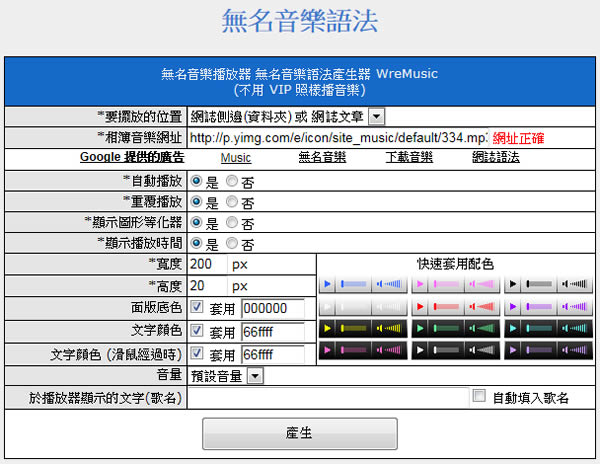
Task: Set 自動播放 to 否
Action: coord(232,181)
